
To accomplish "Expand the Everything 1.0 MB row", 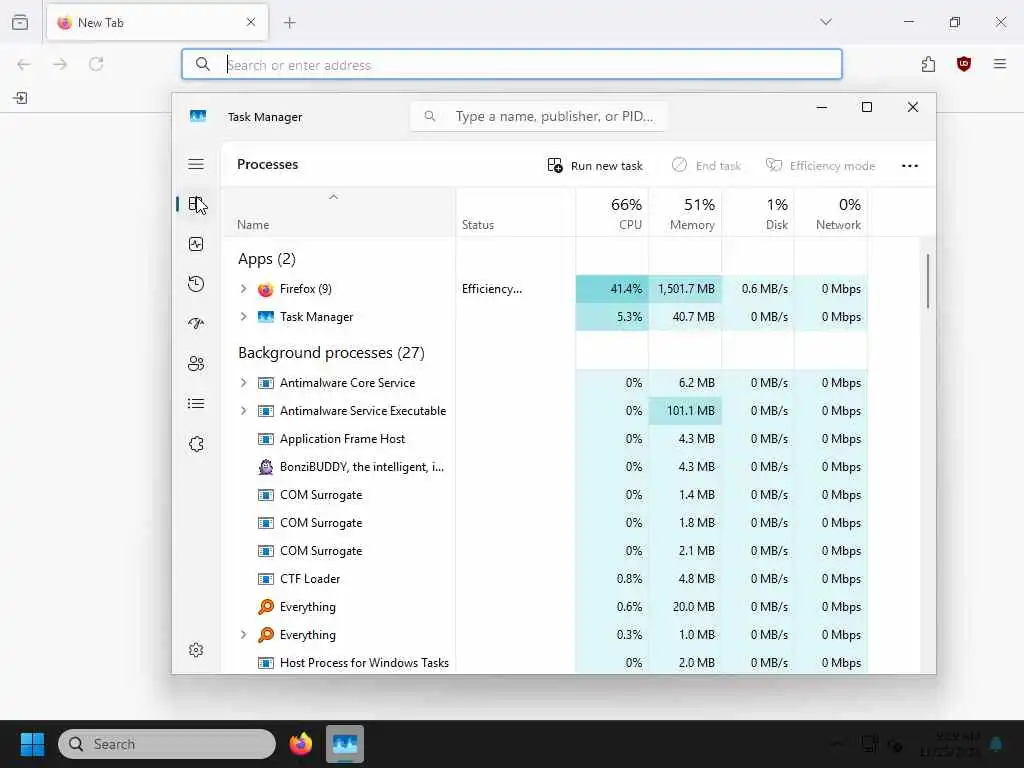I will (x=243, y=635).
